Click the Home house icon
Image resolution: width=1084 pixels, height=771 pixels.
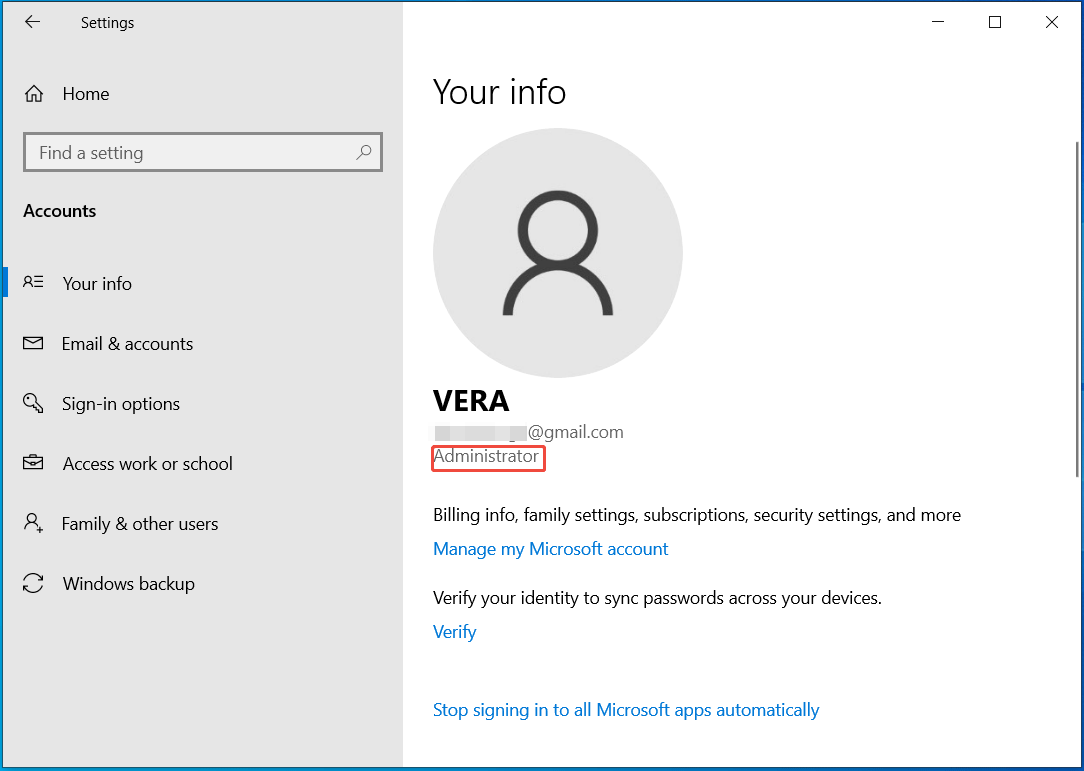[33, 93]
